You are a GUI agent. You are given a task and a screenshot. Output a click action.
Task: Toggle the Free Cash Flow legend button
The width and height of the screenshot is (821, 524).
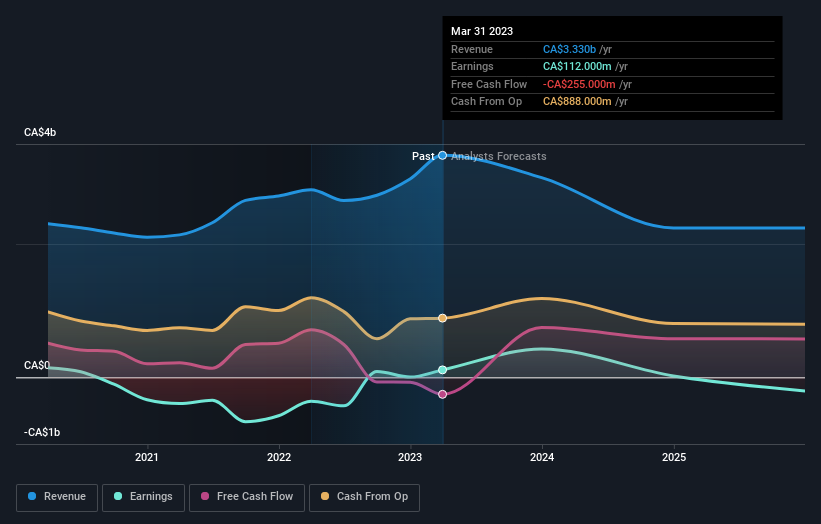(247, 497)
